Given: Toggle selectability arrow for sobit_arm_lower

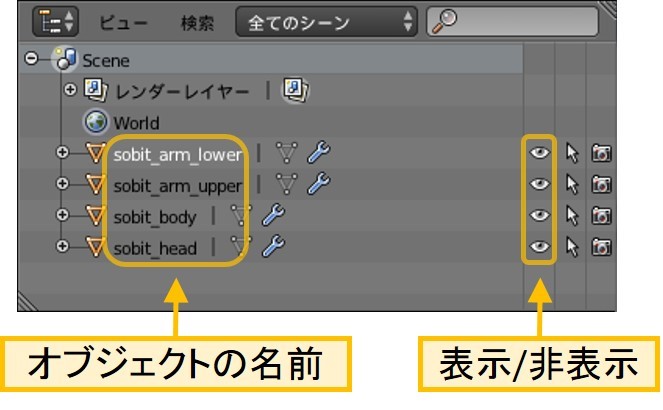Looking at the screenshot, I should pos(573,154).
